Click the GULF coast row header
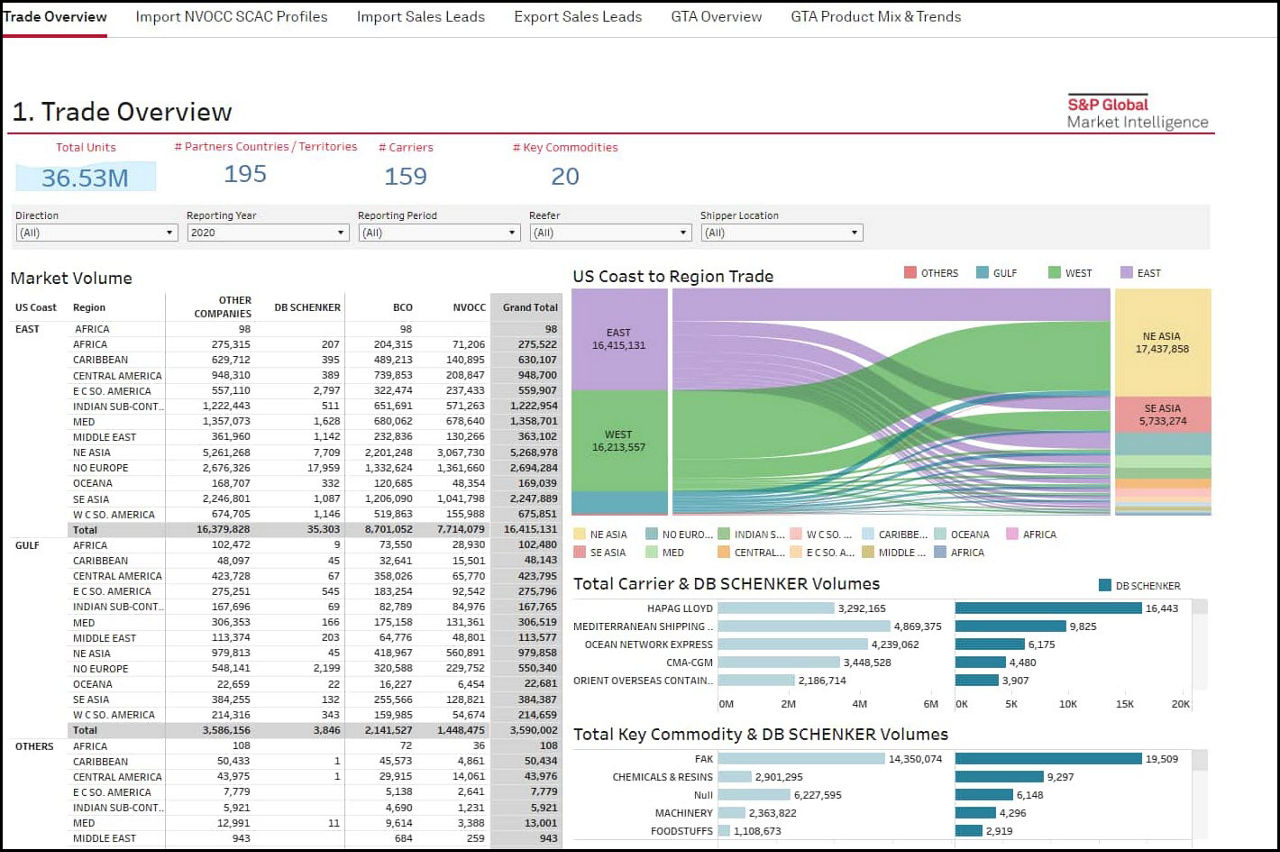 pyautogui.click(x=26, y=545)
